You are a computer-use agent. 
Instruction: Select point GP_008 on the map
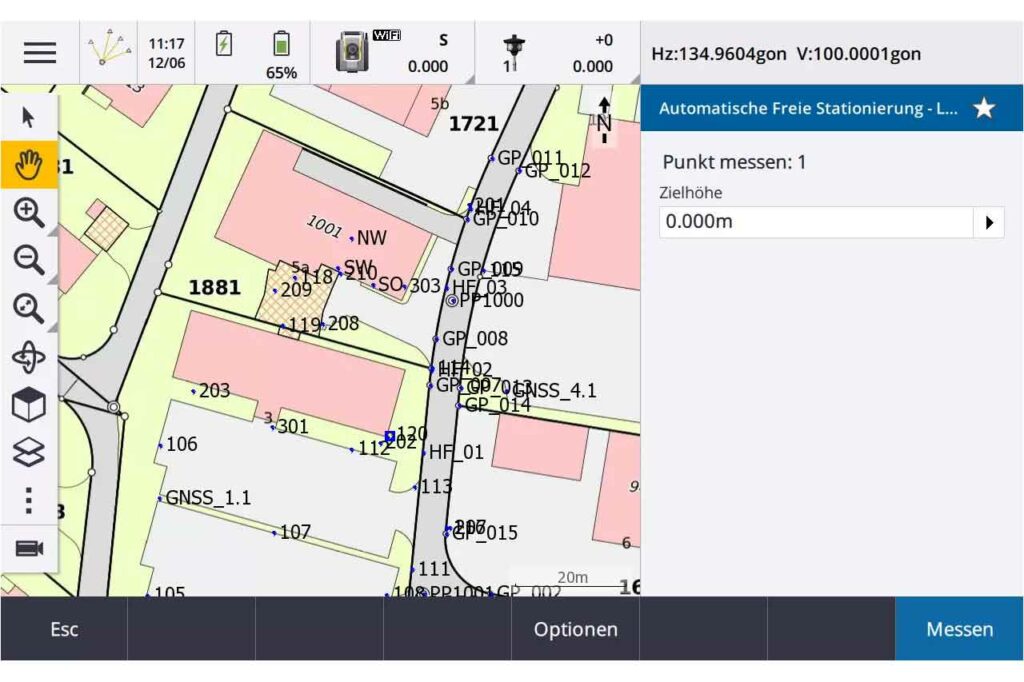[436, 339]
